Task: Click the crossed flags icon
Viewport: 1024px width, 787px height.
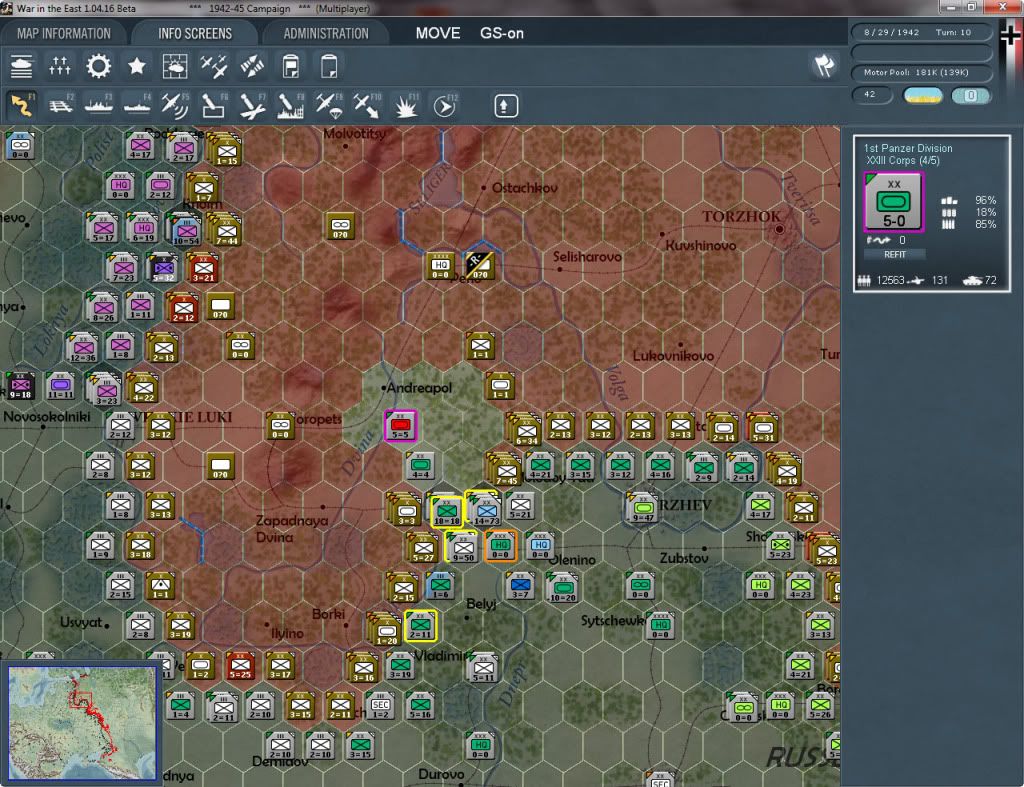Action: [824, 66]
